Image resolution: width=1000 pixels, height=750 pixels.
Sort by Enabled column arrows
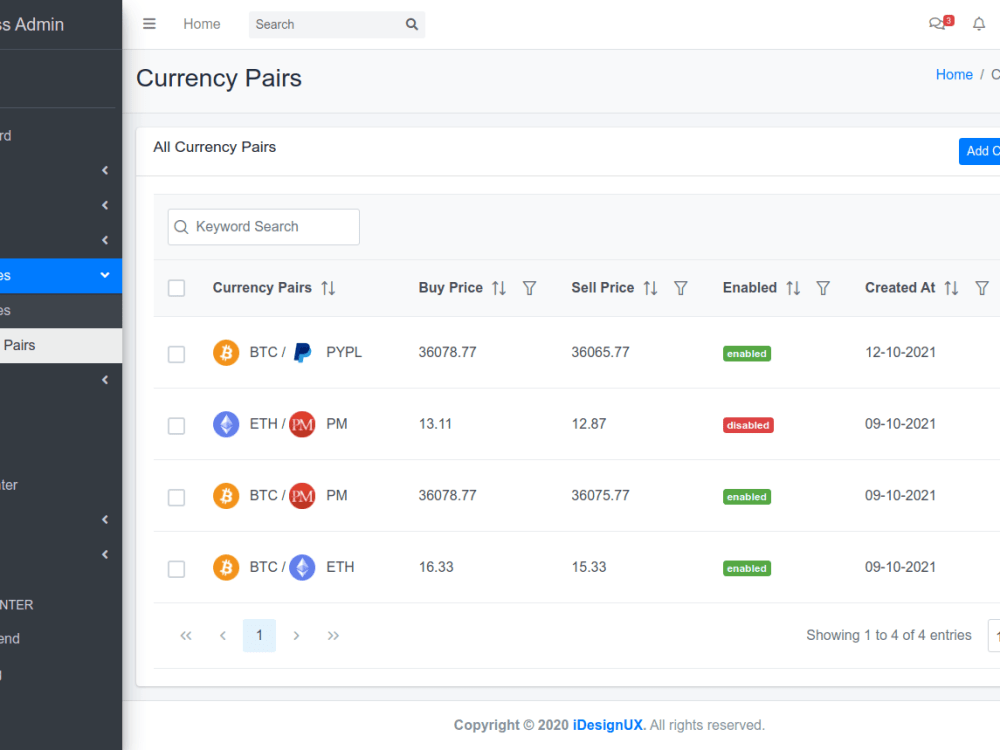pos(793,288)
